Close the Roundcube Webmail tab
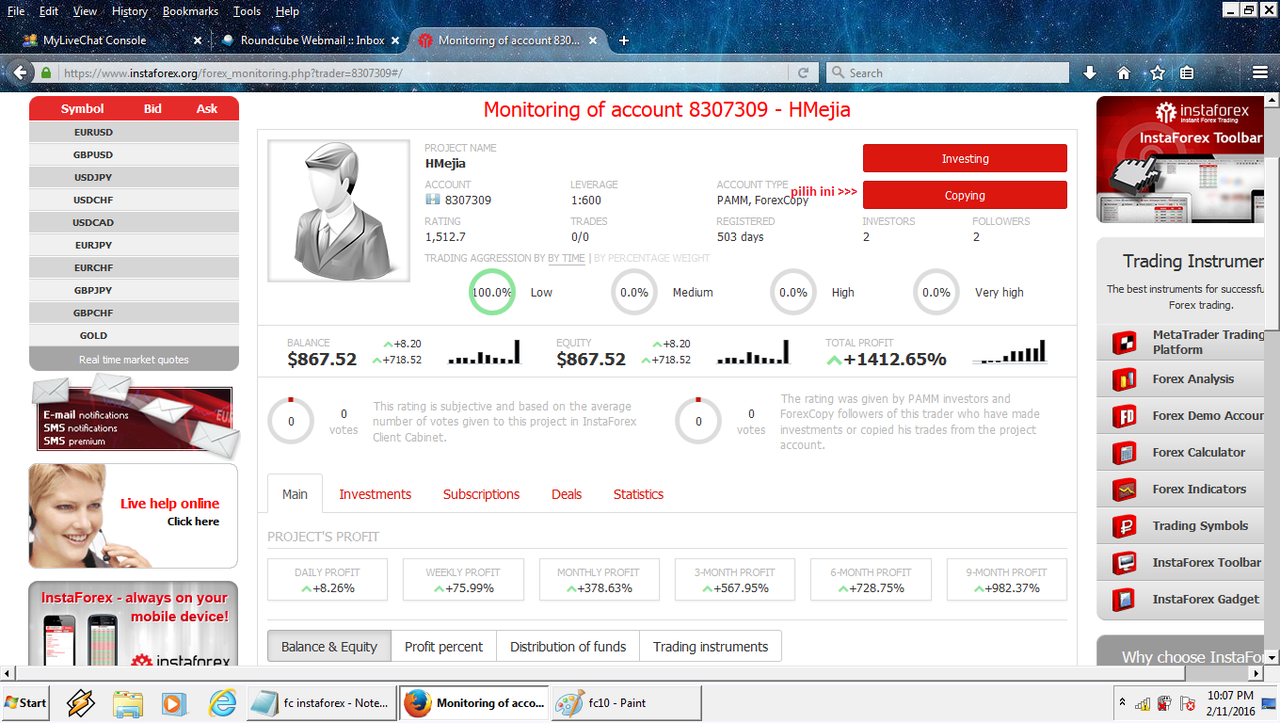Screen dimensions: 1280x723 396,41
